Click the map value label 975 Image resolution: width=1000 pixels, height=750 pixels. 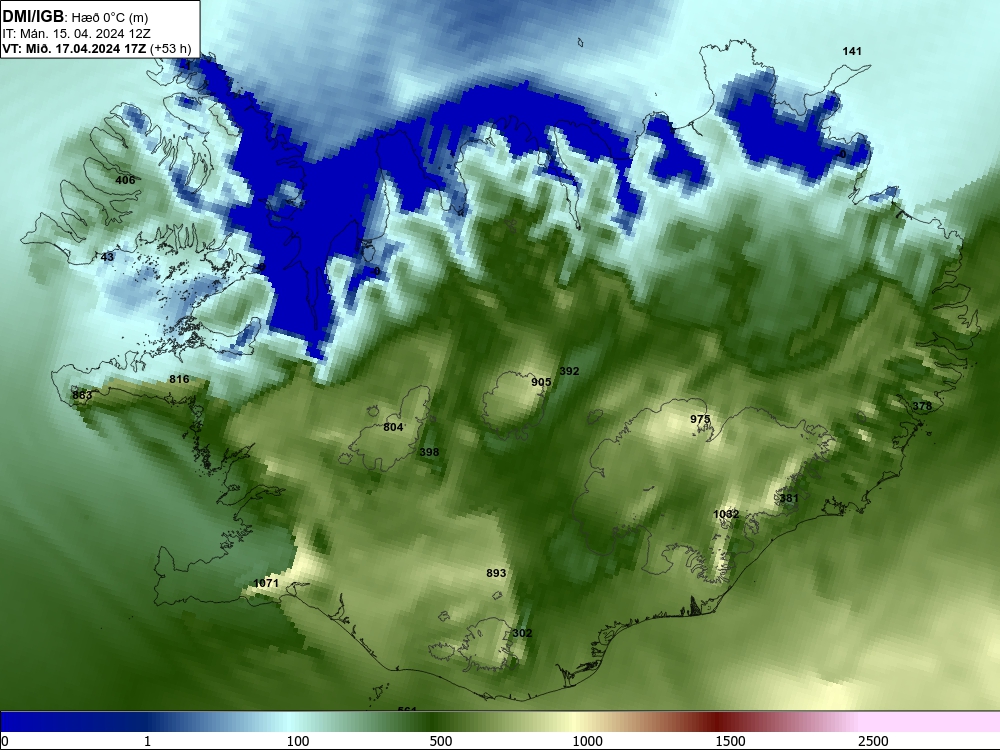pos(700,419)
